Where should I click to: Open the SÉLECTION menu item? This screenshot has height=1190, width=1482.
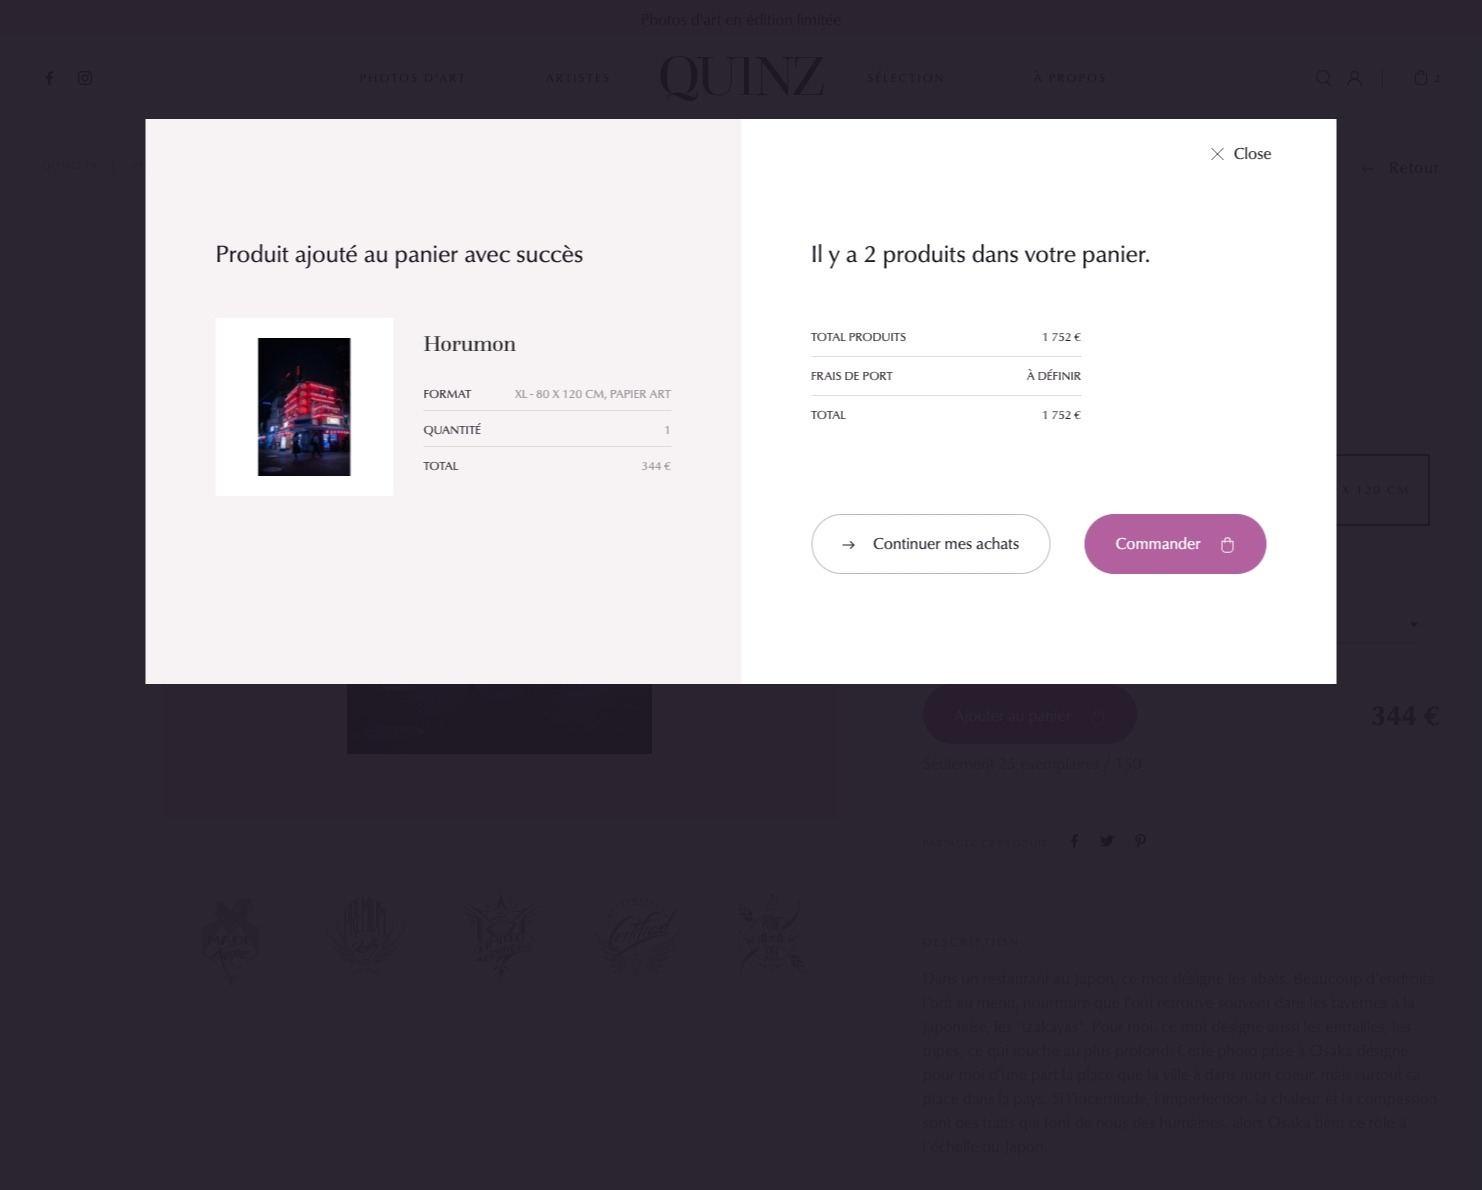pos(905,78)
